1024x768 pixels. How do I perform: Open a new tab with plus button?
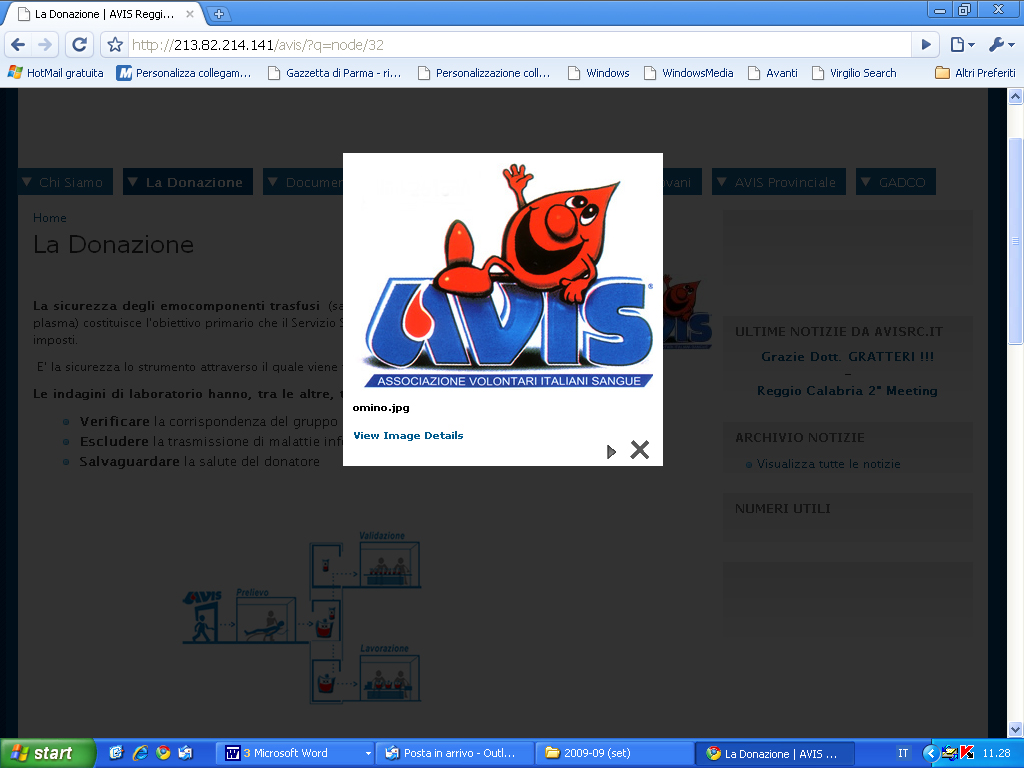click(x=219, y=14)
